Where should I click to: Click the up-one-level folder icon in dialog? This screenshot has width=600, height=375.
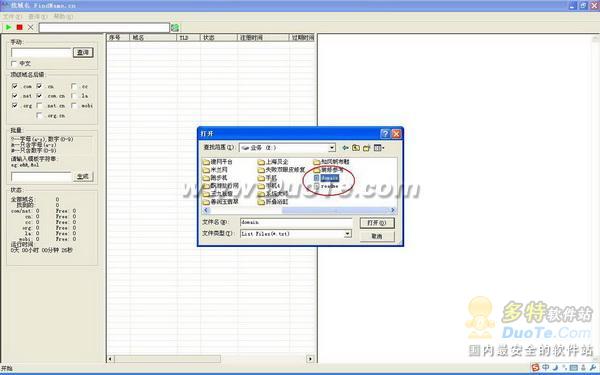(x=356, y=148)
